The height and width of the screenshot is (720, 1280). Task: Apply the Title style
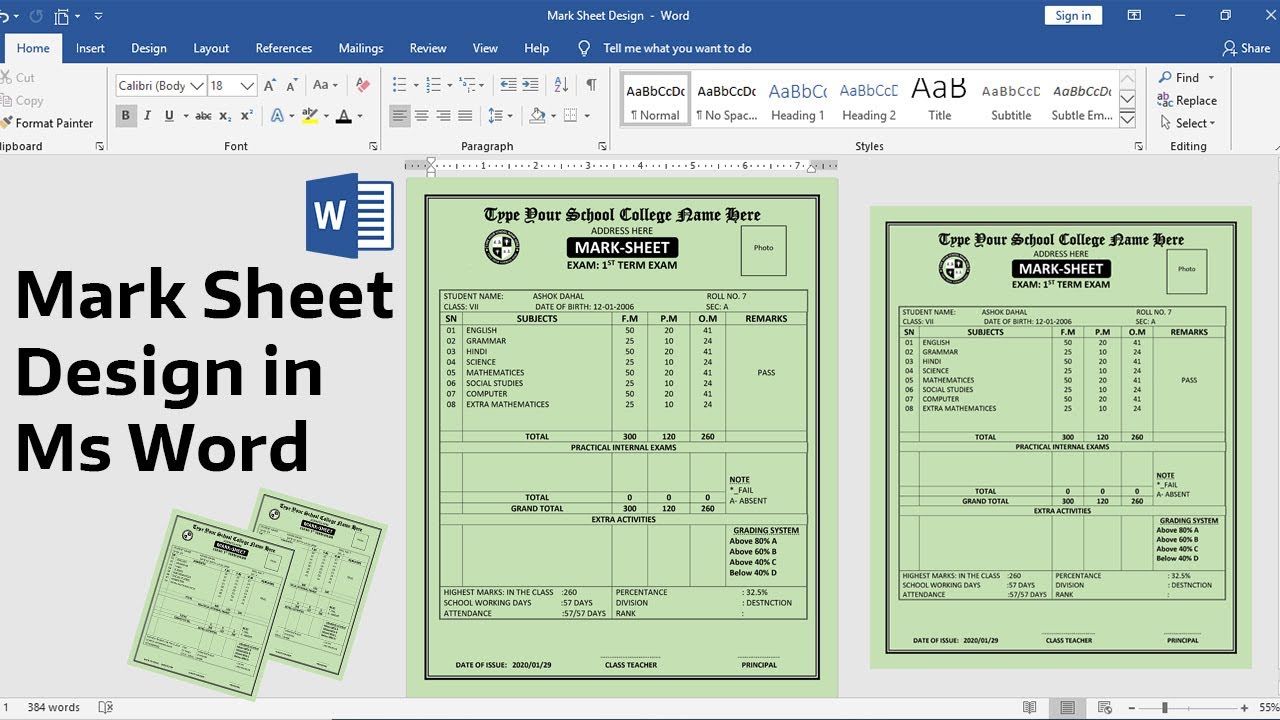click(x=940, y=100)
